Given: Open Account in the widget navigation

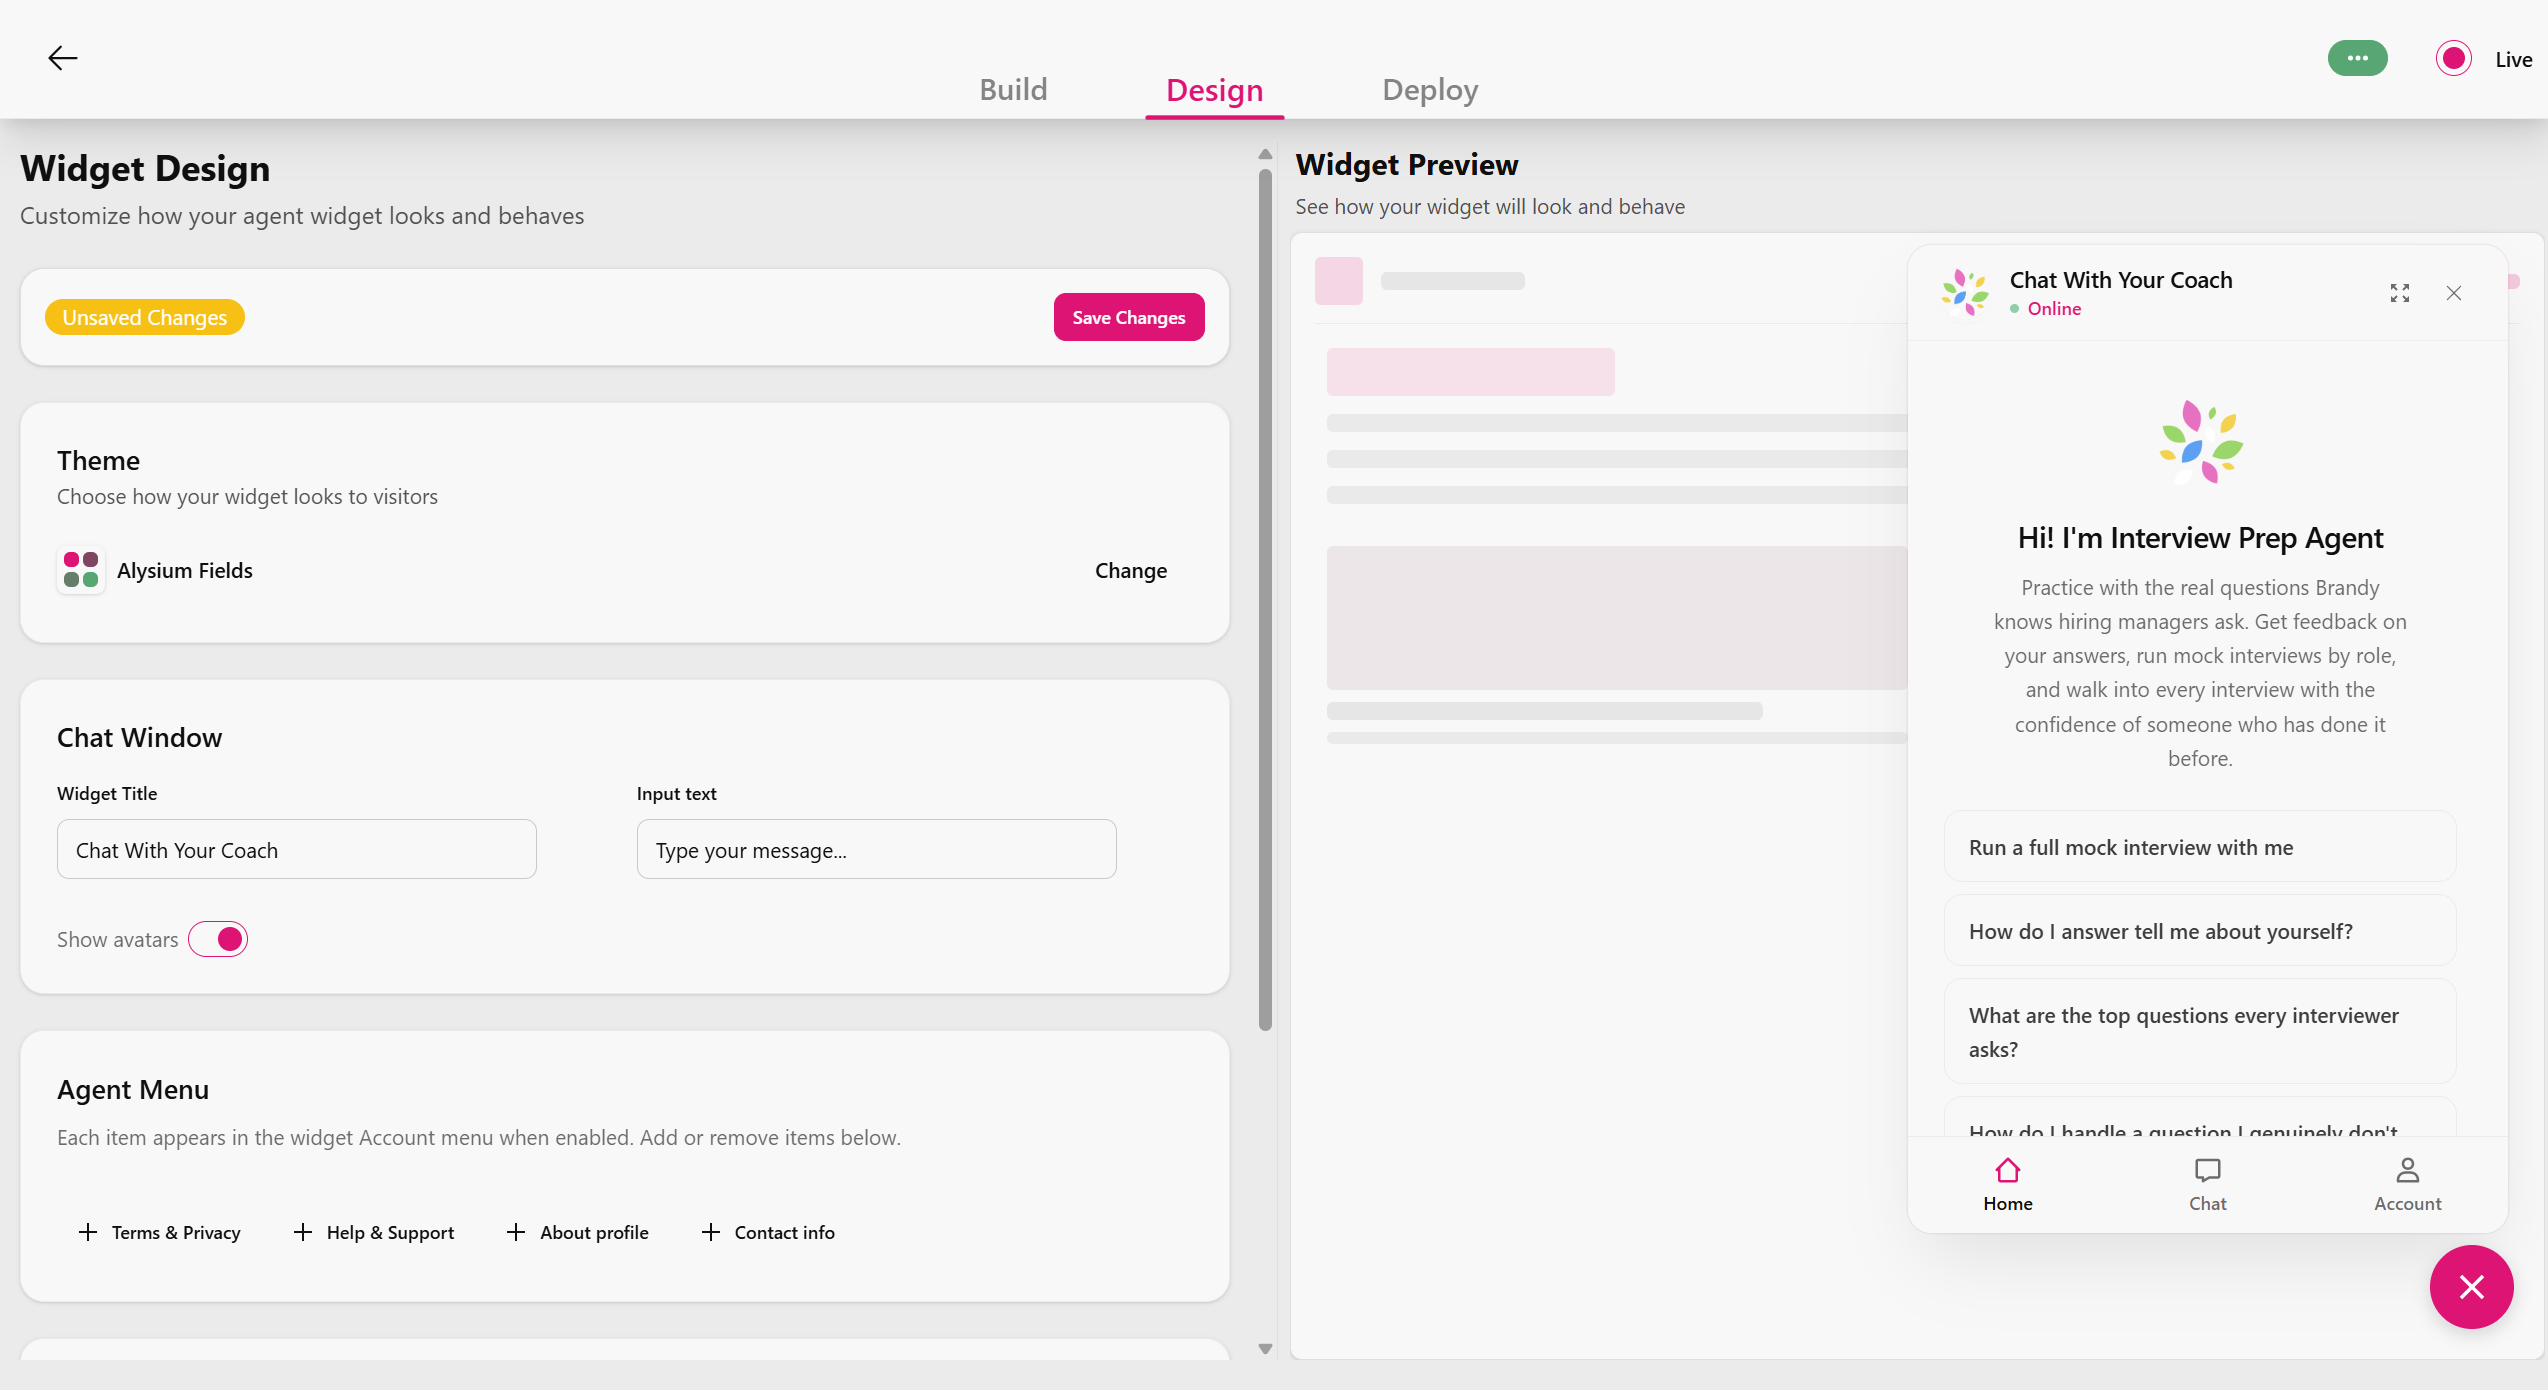Looking at the screenshot, I should pyautogui.click(x=2407, y=1184).
